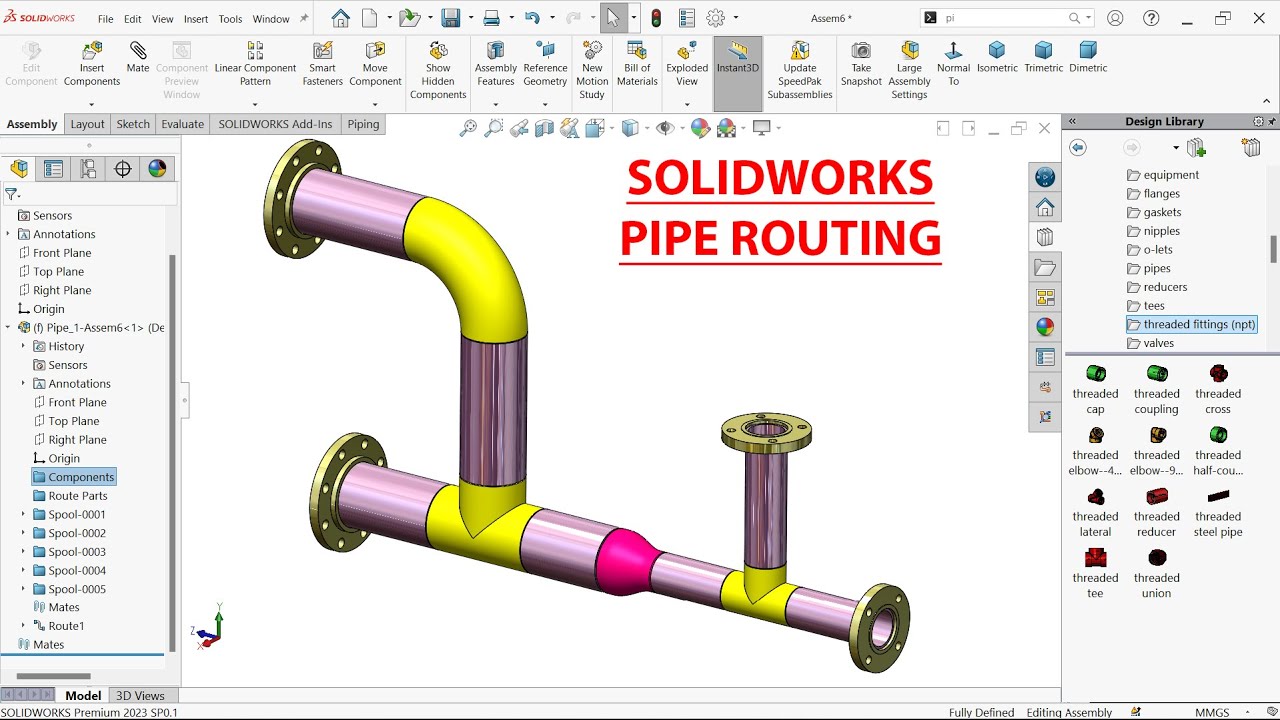Open Reference Geometry tool
The width and height of the screenshot is (1280, 720).
545,64
